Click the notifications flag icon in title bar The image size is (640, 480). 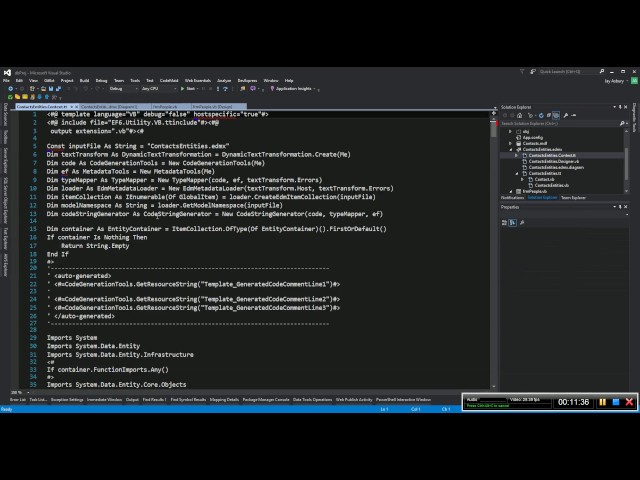pyautogui.click(x=533, y=72)
